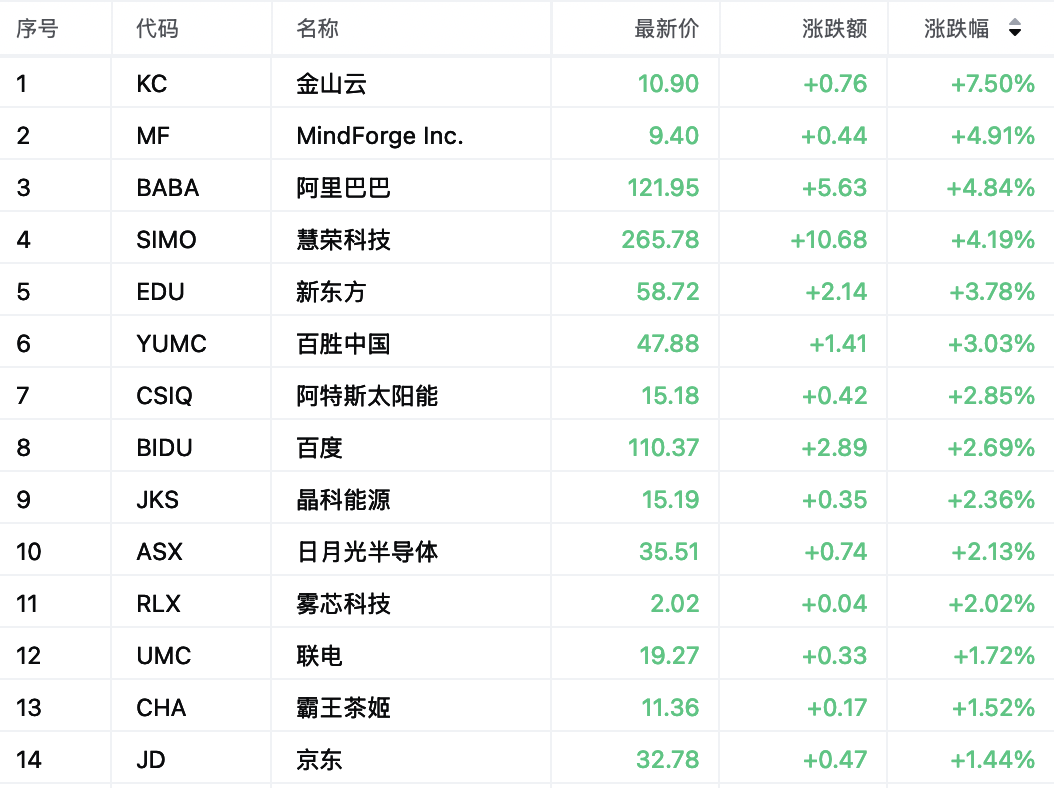
Task: Click the 最新价 column header
Action: tap(666, 28)
